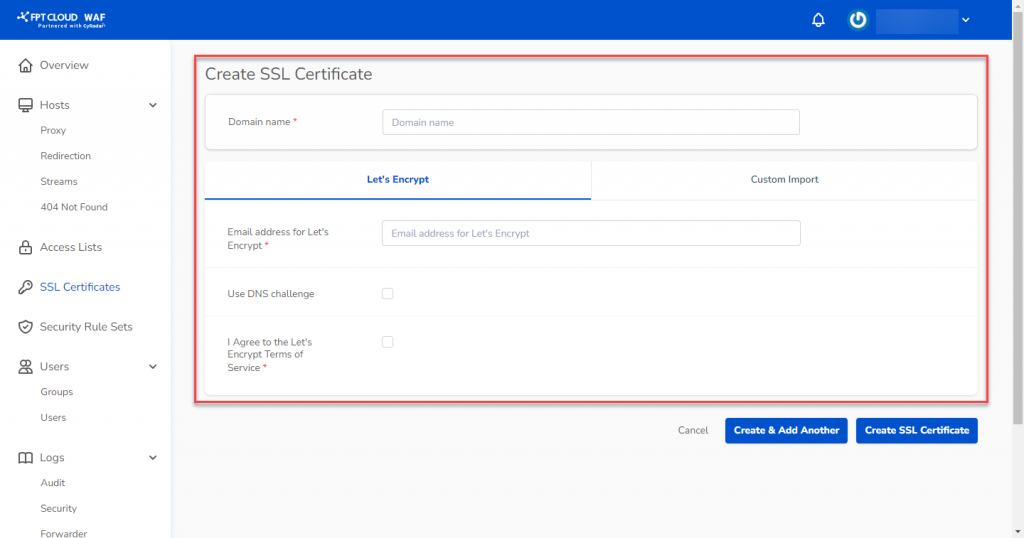Click the power icon in header
The height and width of the screenshot is (538, 1024).
click(x=857, y=20)
